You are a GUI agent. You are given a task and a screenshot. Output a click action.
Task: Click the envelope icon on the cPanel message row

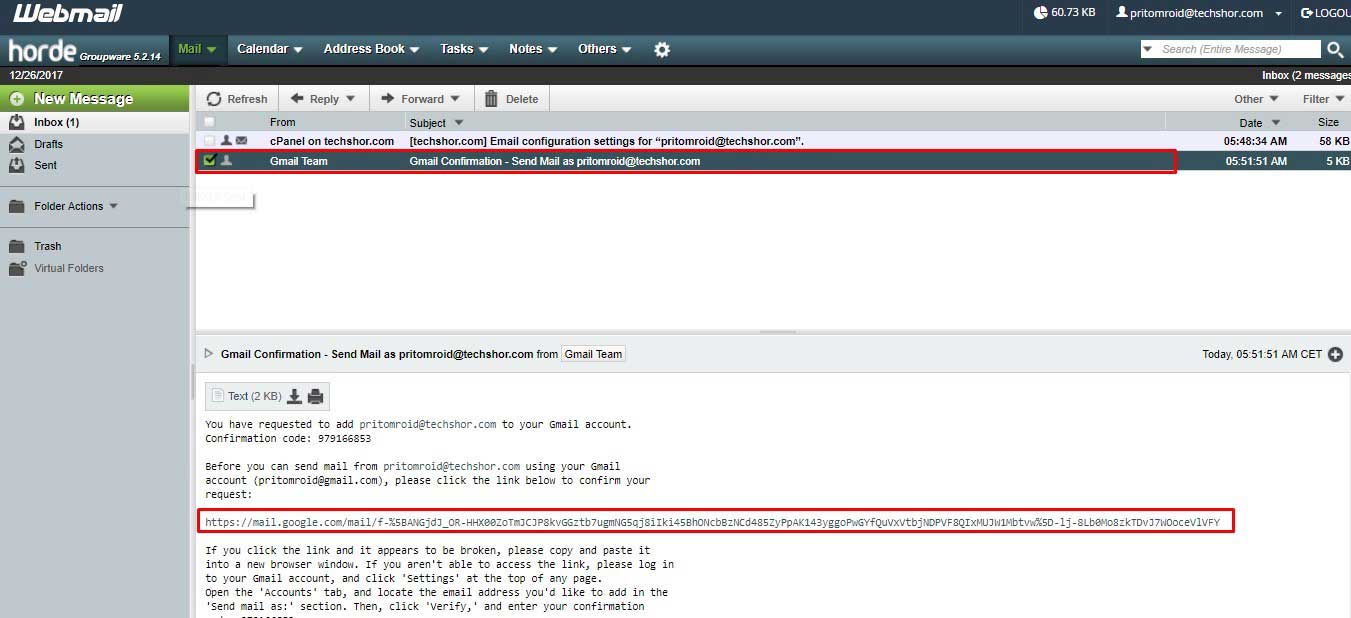[242, 141]
